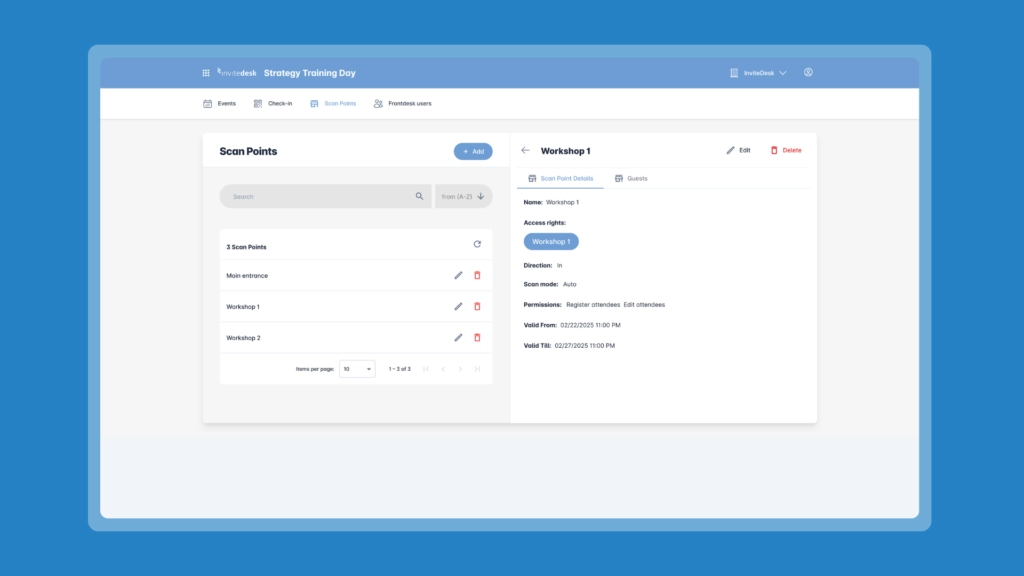Click the Add scan point button
This screenshot has width=1024, height=576.
click(473, 152)
